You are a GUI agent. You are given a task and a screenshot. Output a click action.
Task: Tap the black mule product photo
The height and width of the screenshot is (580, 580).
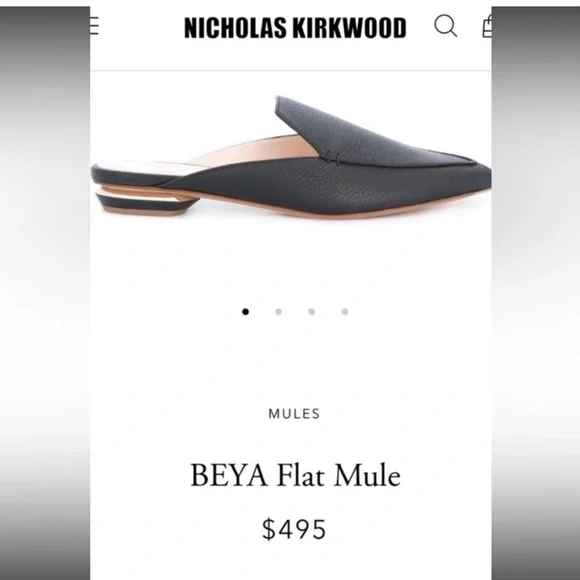[291, 158]
